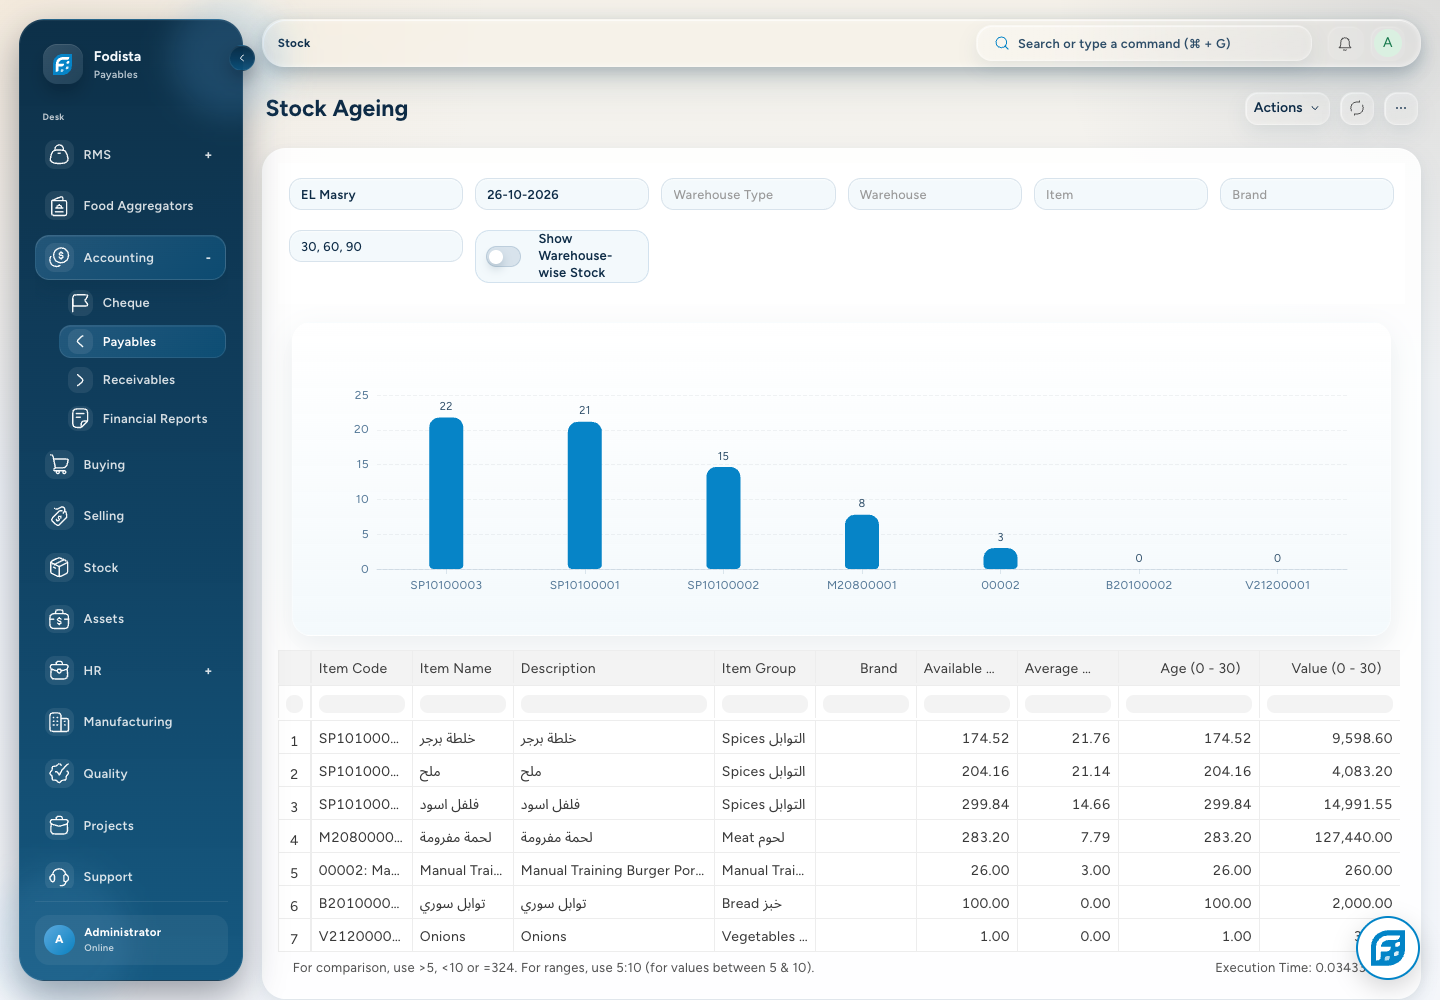
Task: Select the SP10100003 bar in chart
Action: [446, 494]
